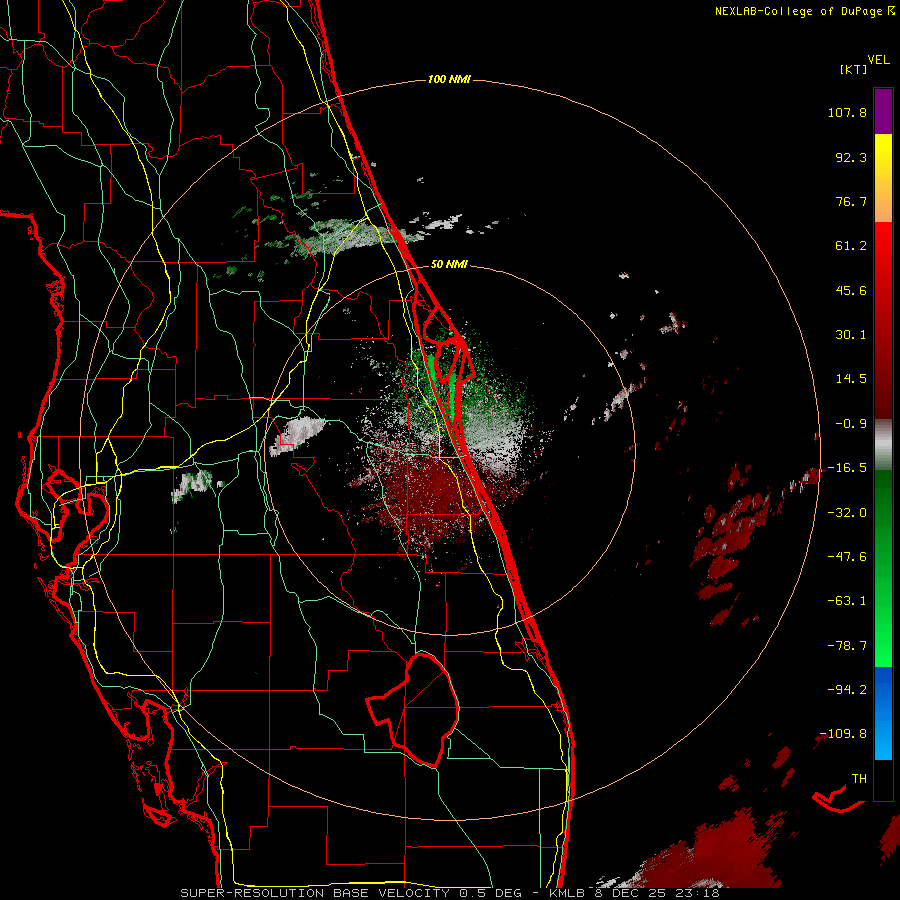Image resolution: width=900 pixels, height=900 pixels.
Task: Select the -94.2 scale label
Action: tap(847, 689)
